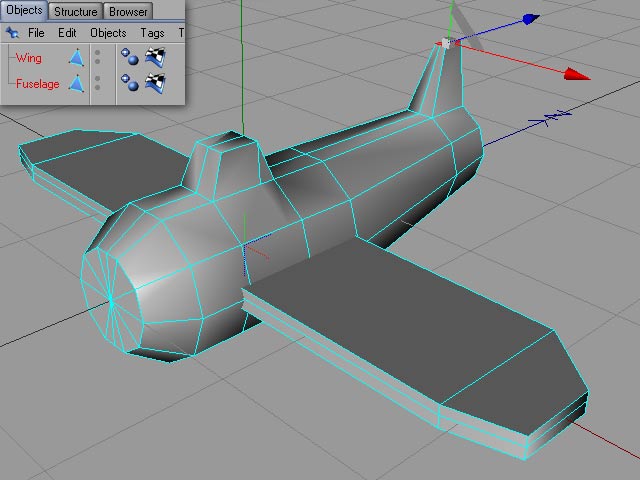Viewport: 640px width, 480px height.
Task: Click the selected point at axis origin on tail
Action: [x=446, y=43]
